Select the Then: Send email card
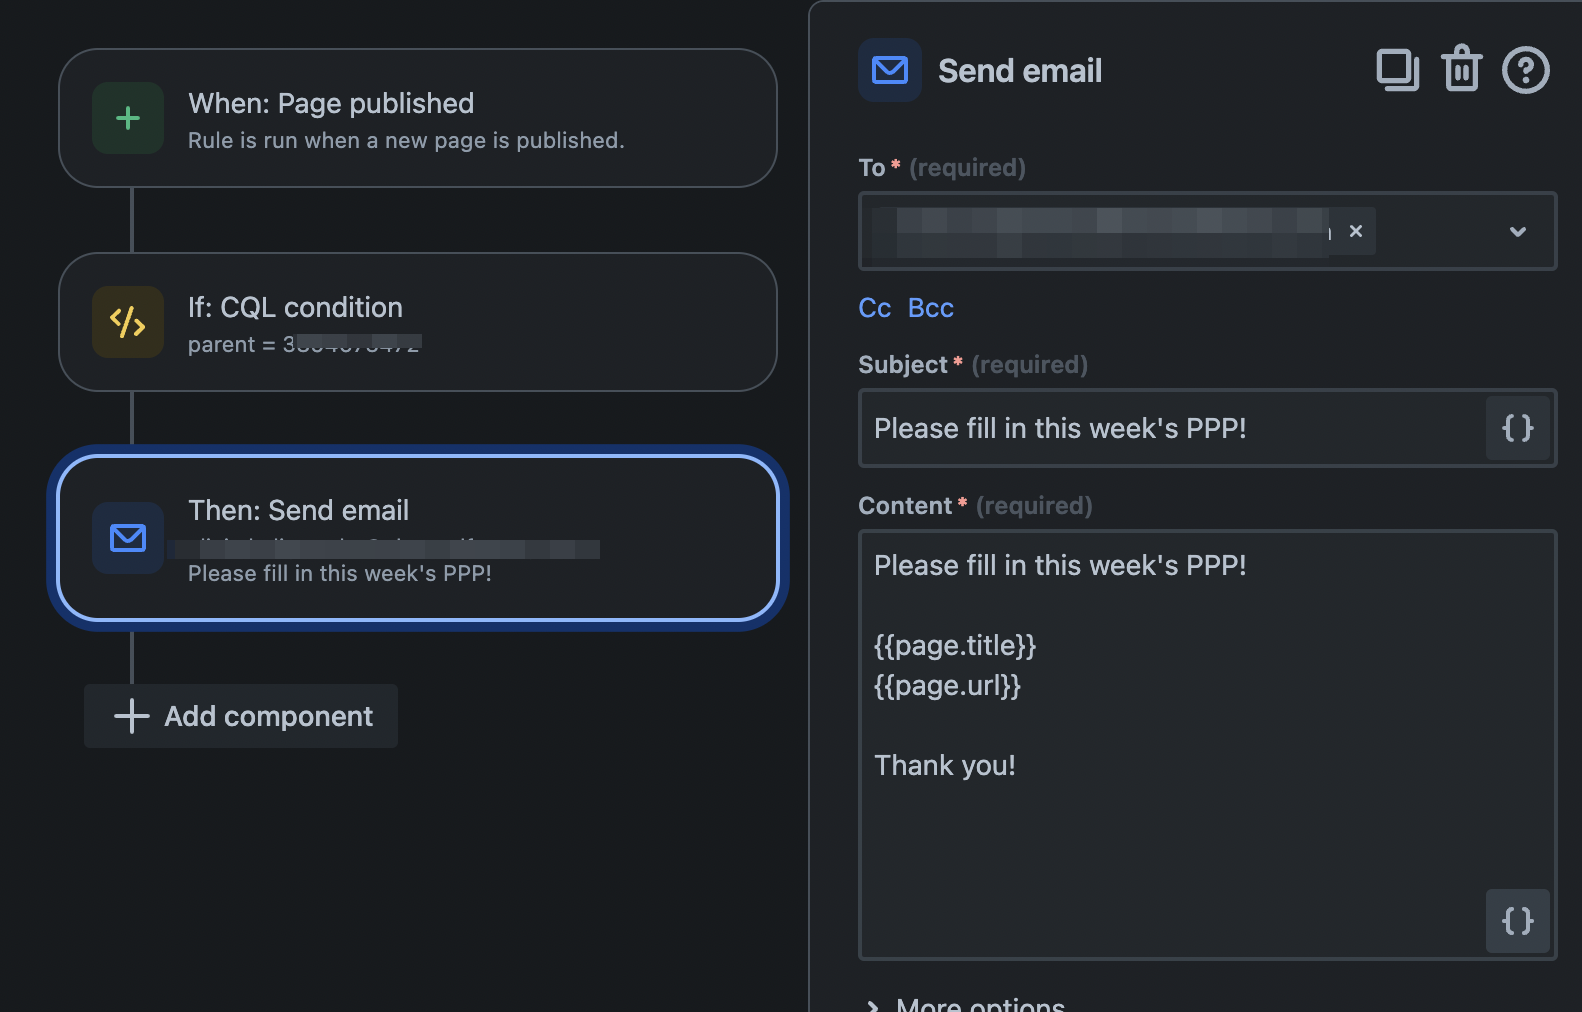 coord(418,538)
